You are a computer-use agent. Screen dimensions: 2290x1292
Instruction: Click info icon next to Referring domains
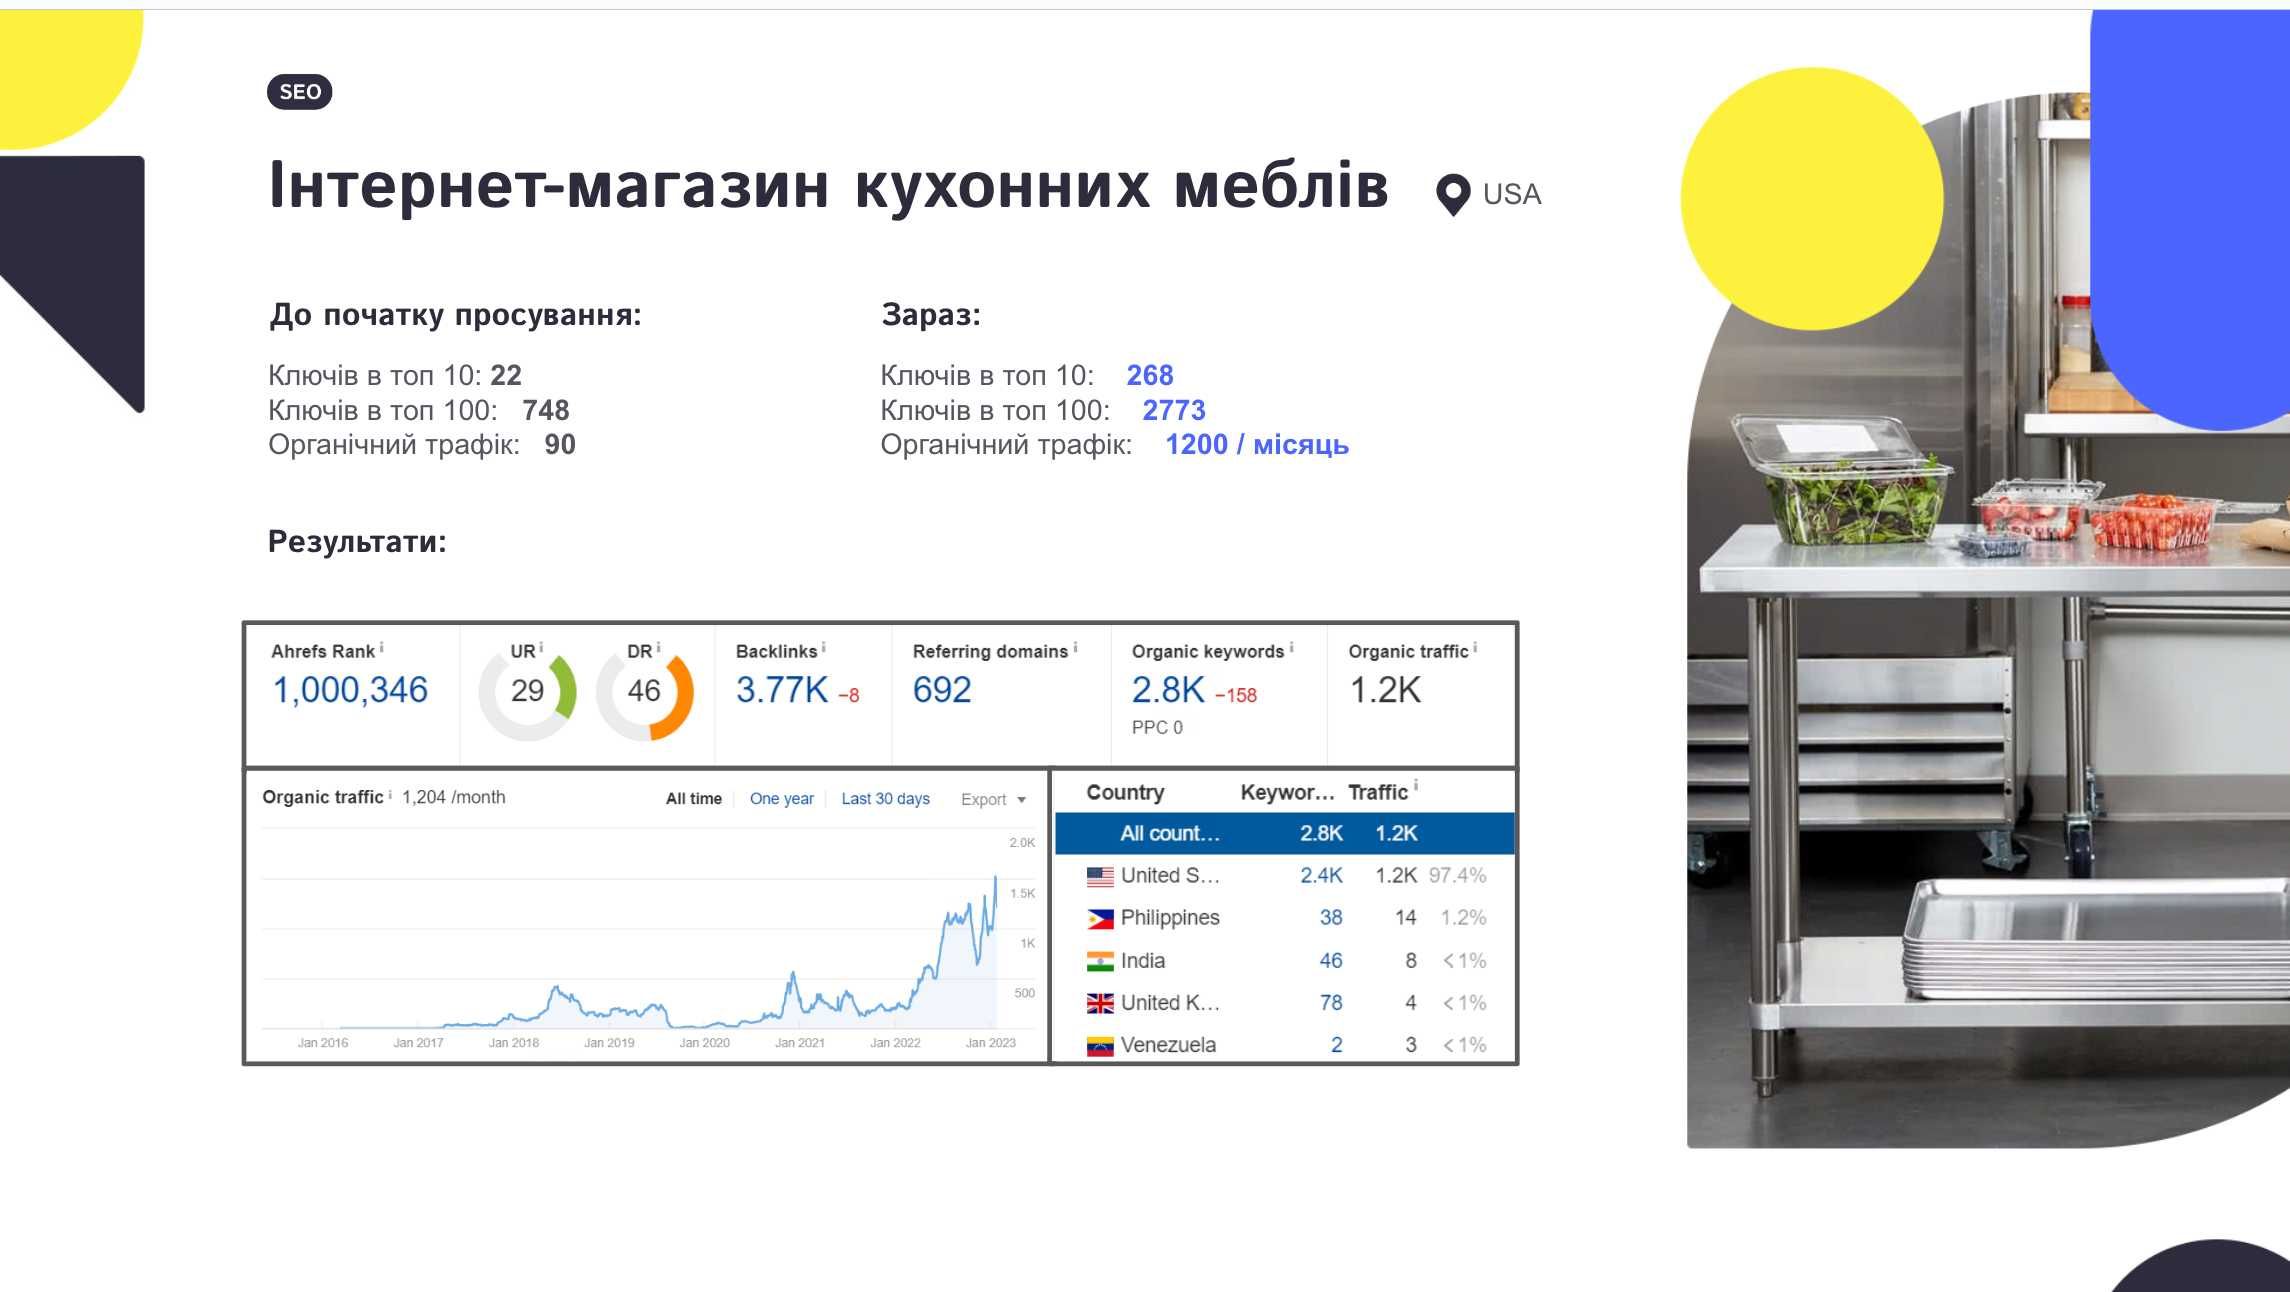(x=1075, y=648)
